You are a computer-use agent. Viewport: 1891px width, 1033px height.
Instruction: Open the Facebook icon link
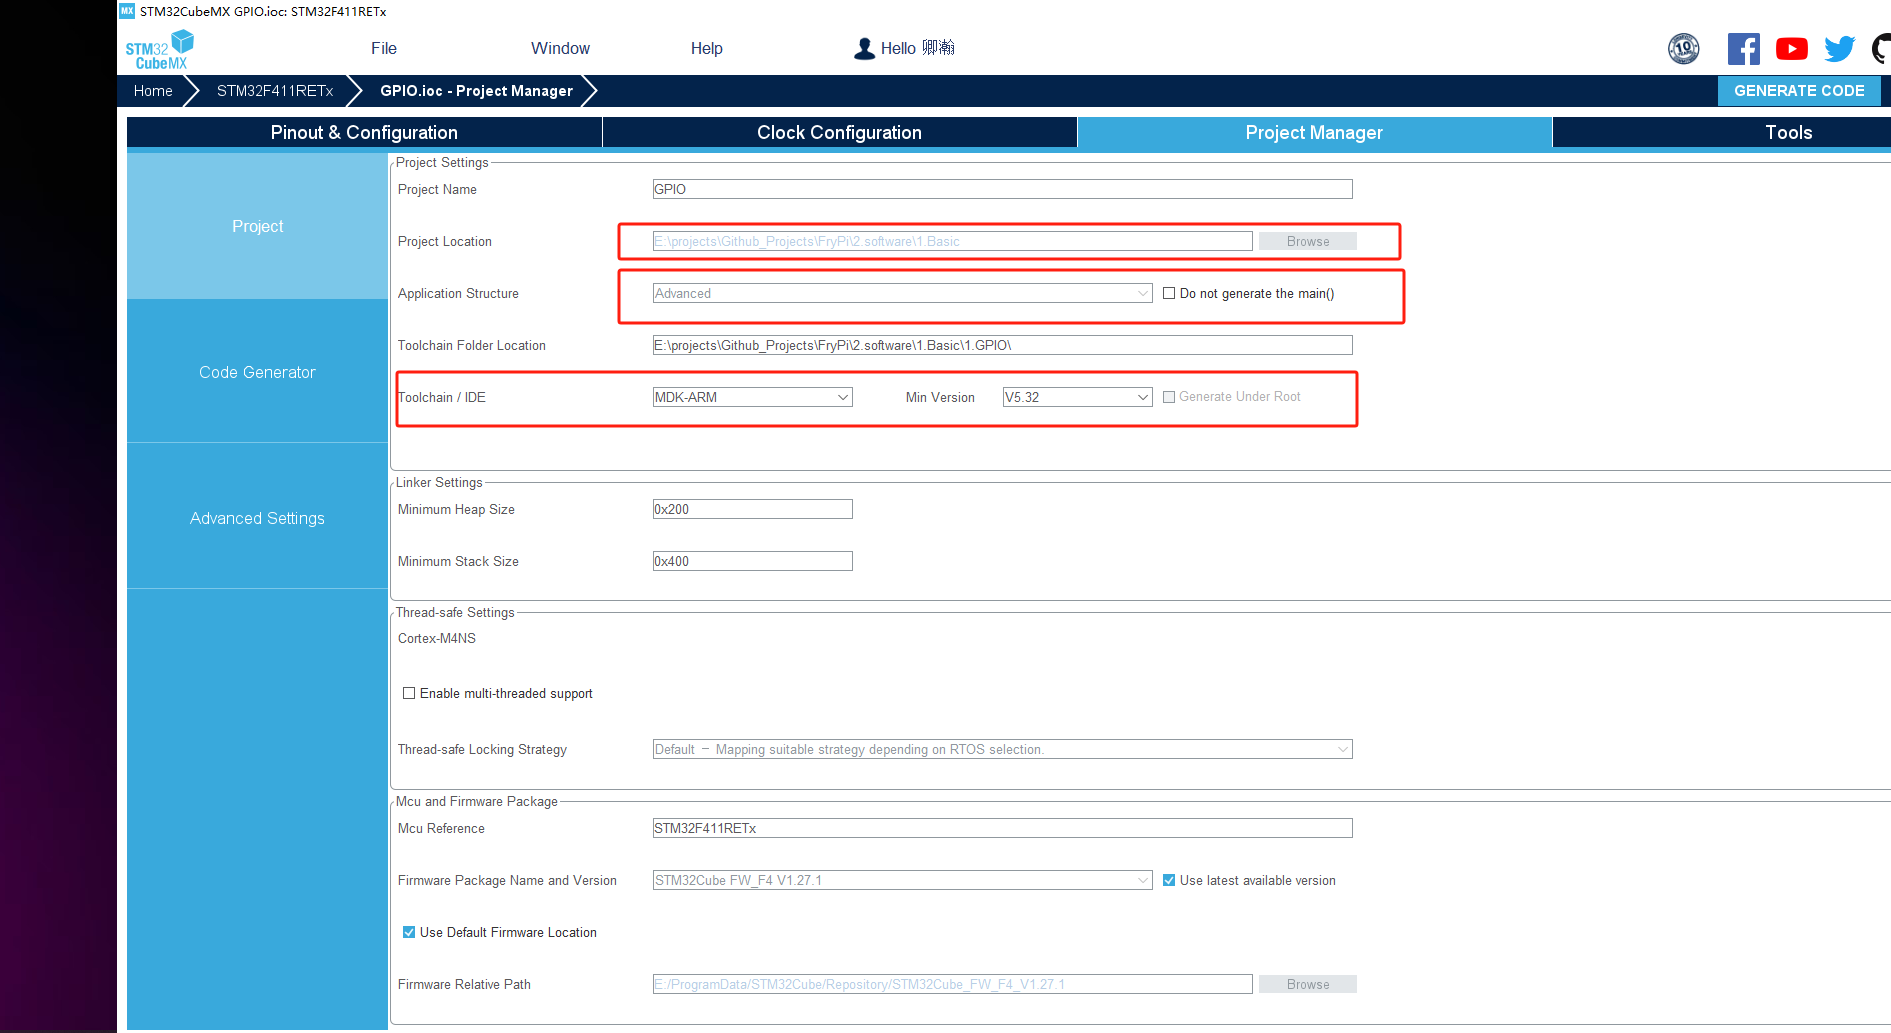coord(1743,49)
